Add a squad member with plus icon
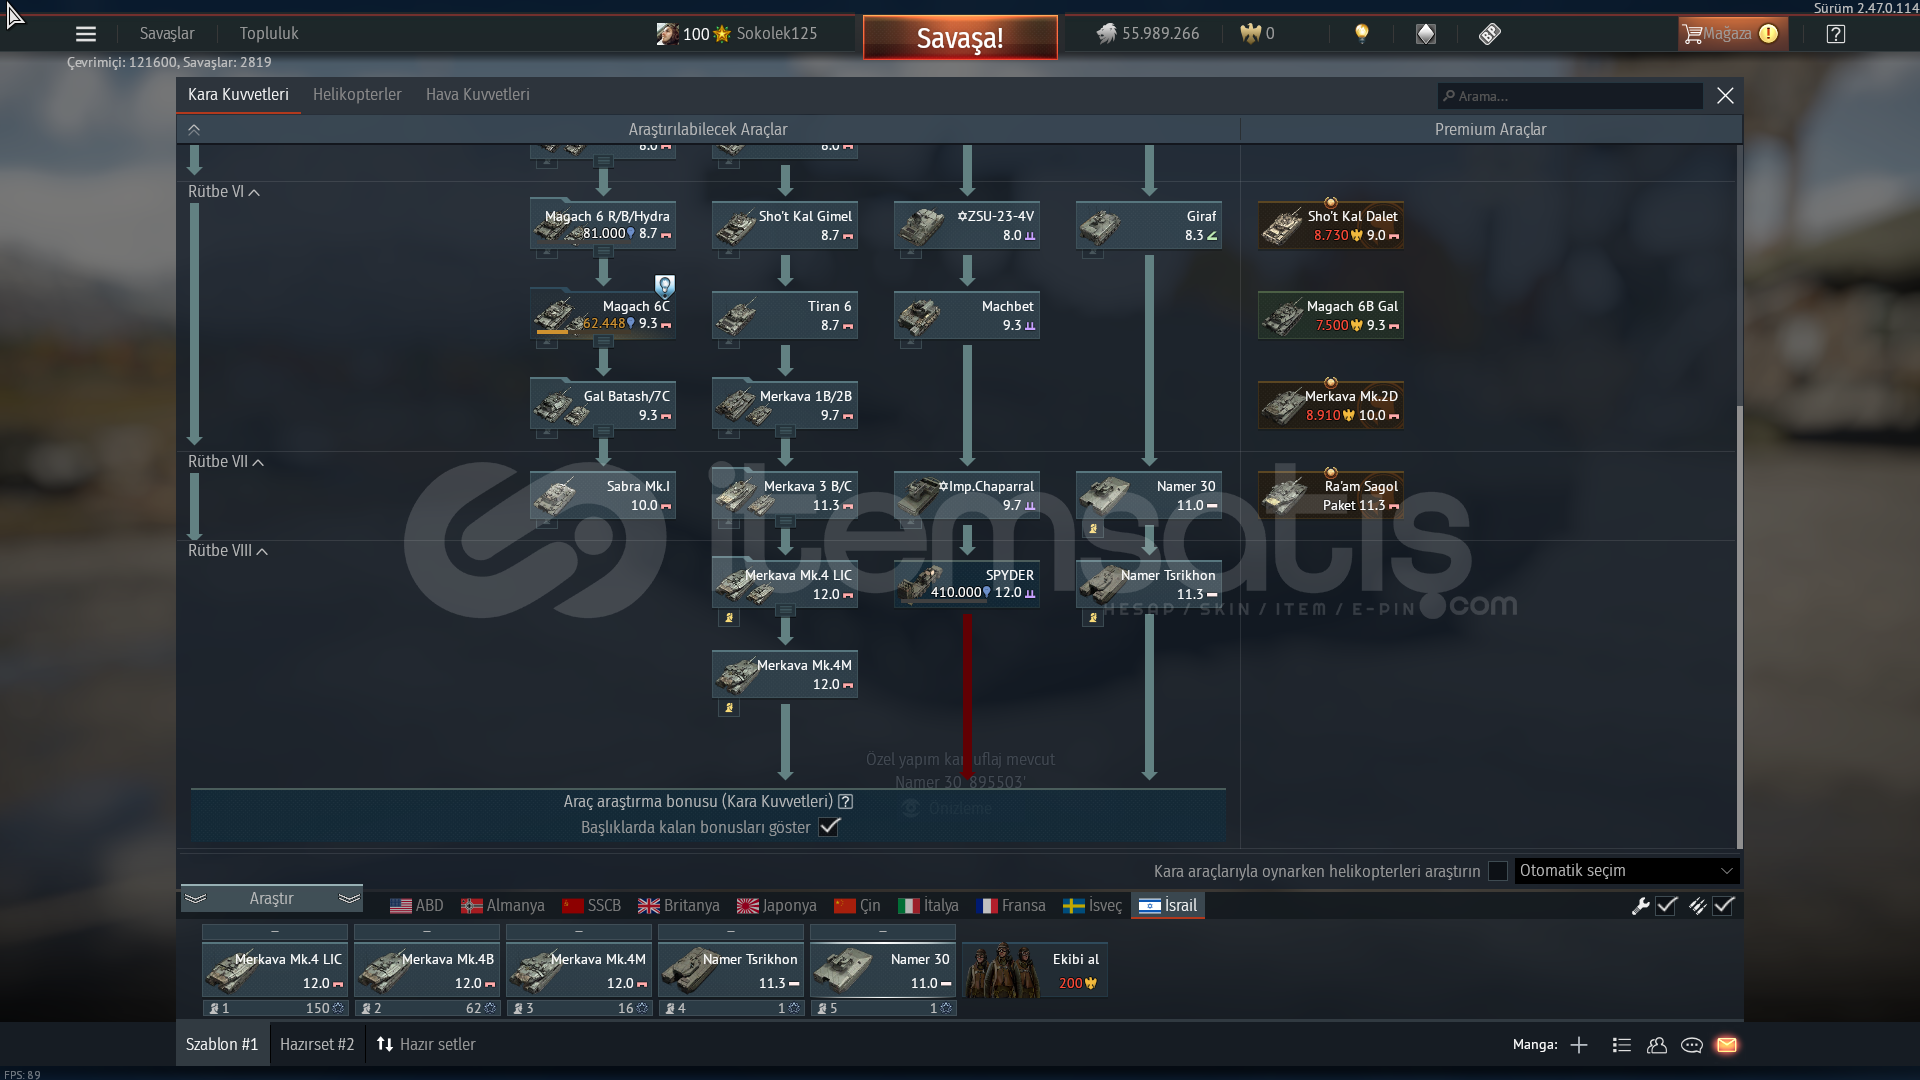The image size is (1920, 1080). (x=1579, y=1045)
